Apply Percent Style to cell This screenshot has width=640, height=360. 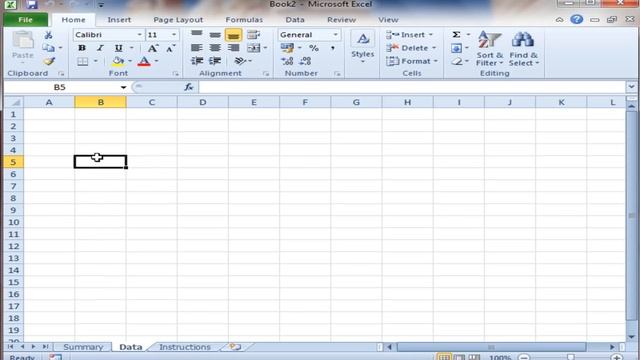point(313,48)
